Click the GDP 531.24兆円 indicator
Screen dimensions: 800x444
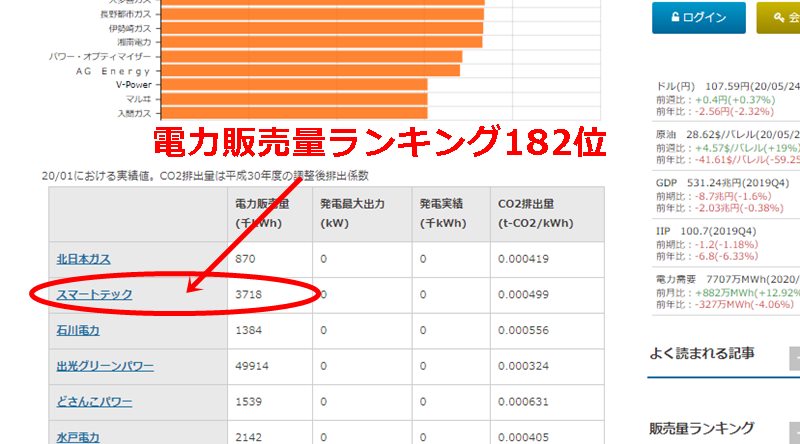point(722,183)
